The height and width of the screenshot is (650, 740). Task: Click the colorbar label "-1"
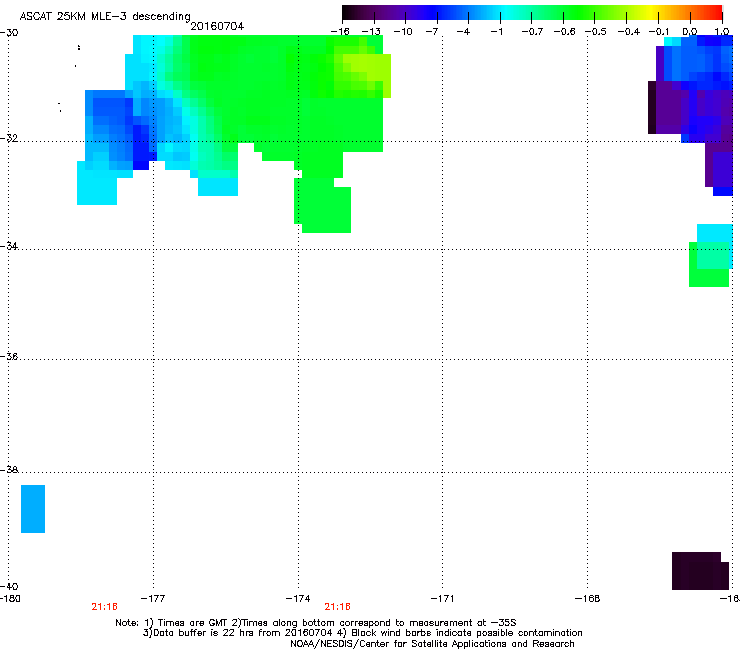[x=496, y=32]
